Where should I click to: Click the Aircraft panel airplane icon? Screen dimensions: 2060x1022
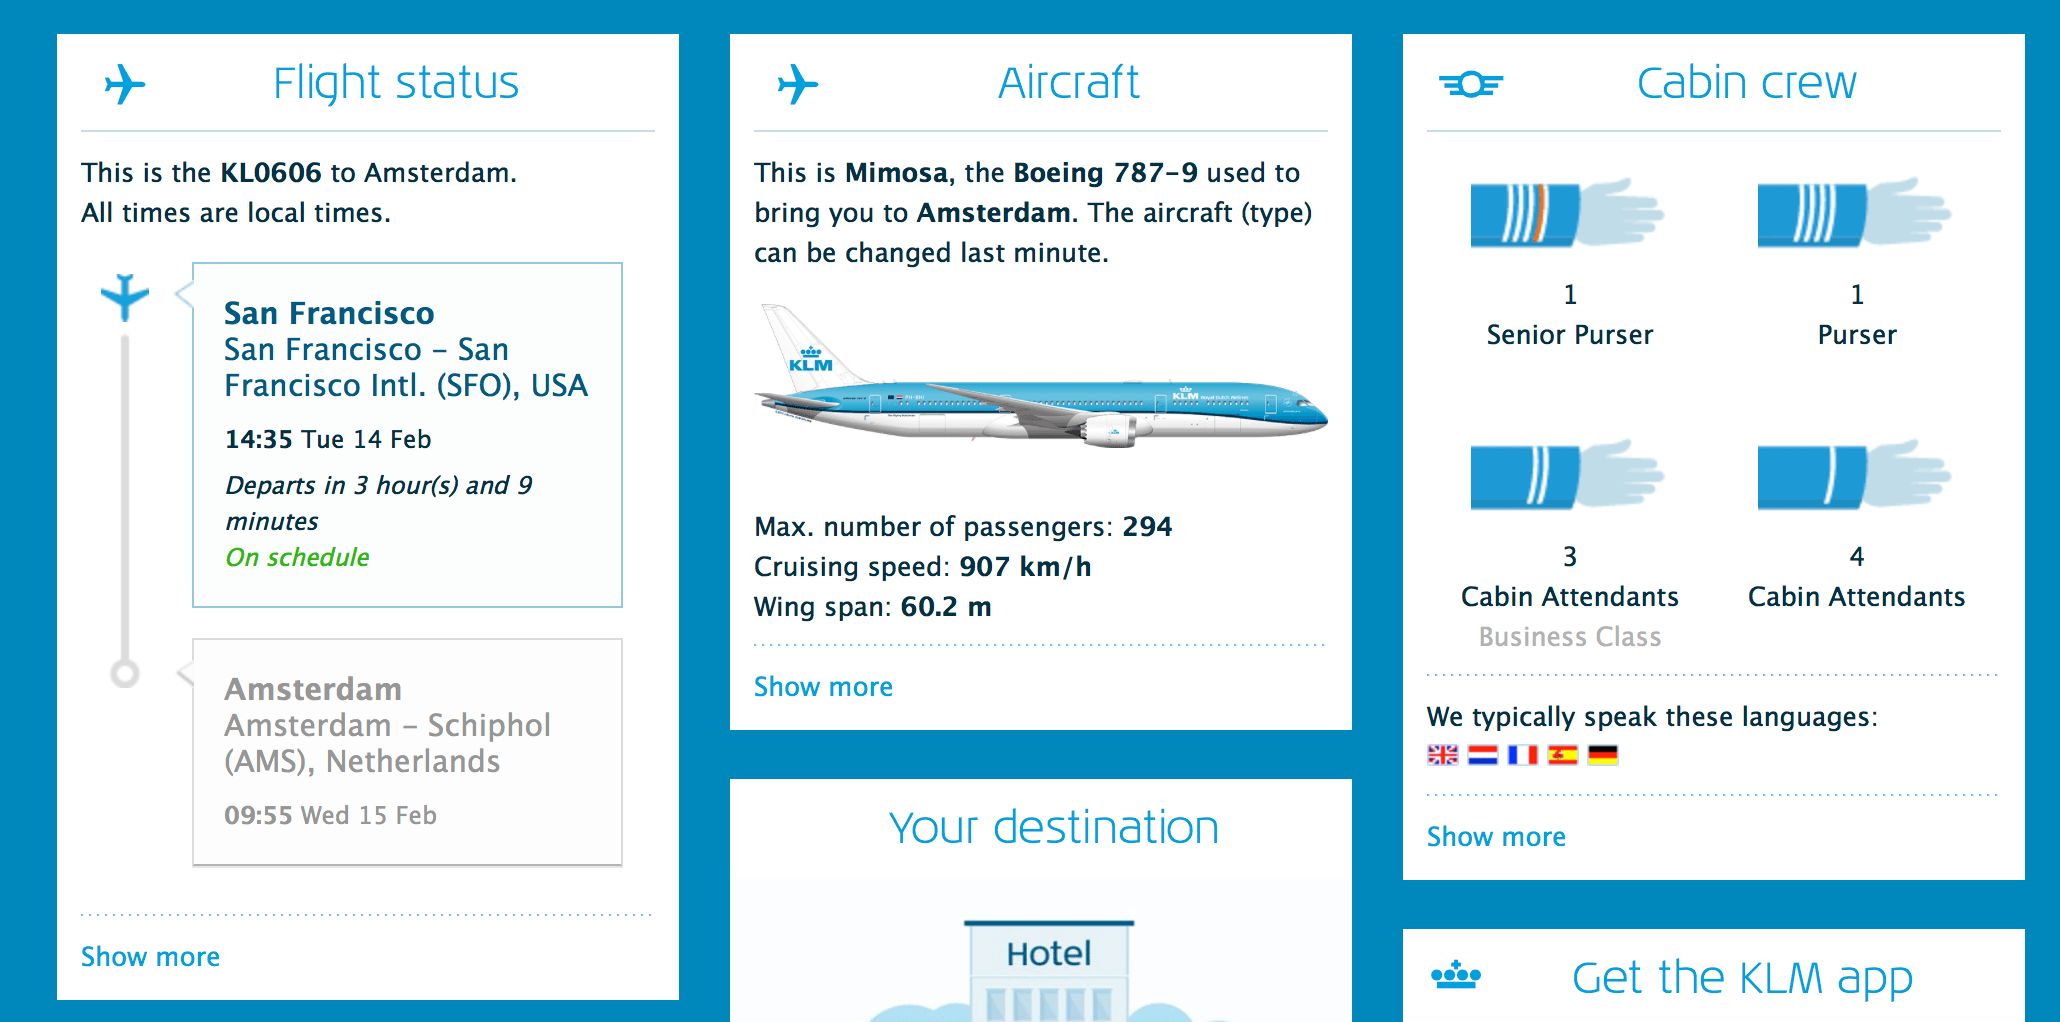798,84
